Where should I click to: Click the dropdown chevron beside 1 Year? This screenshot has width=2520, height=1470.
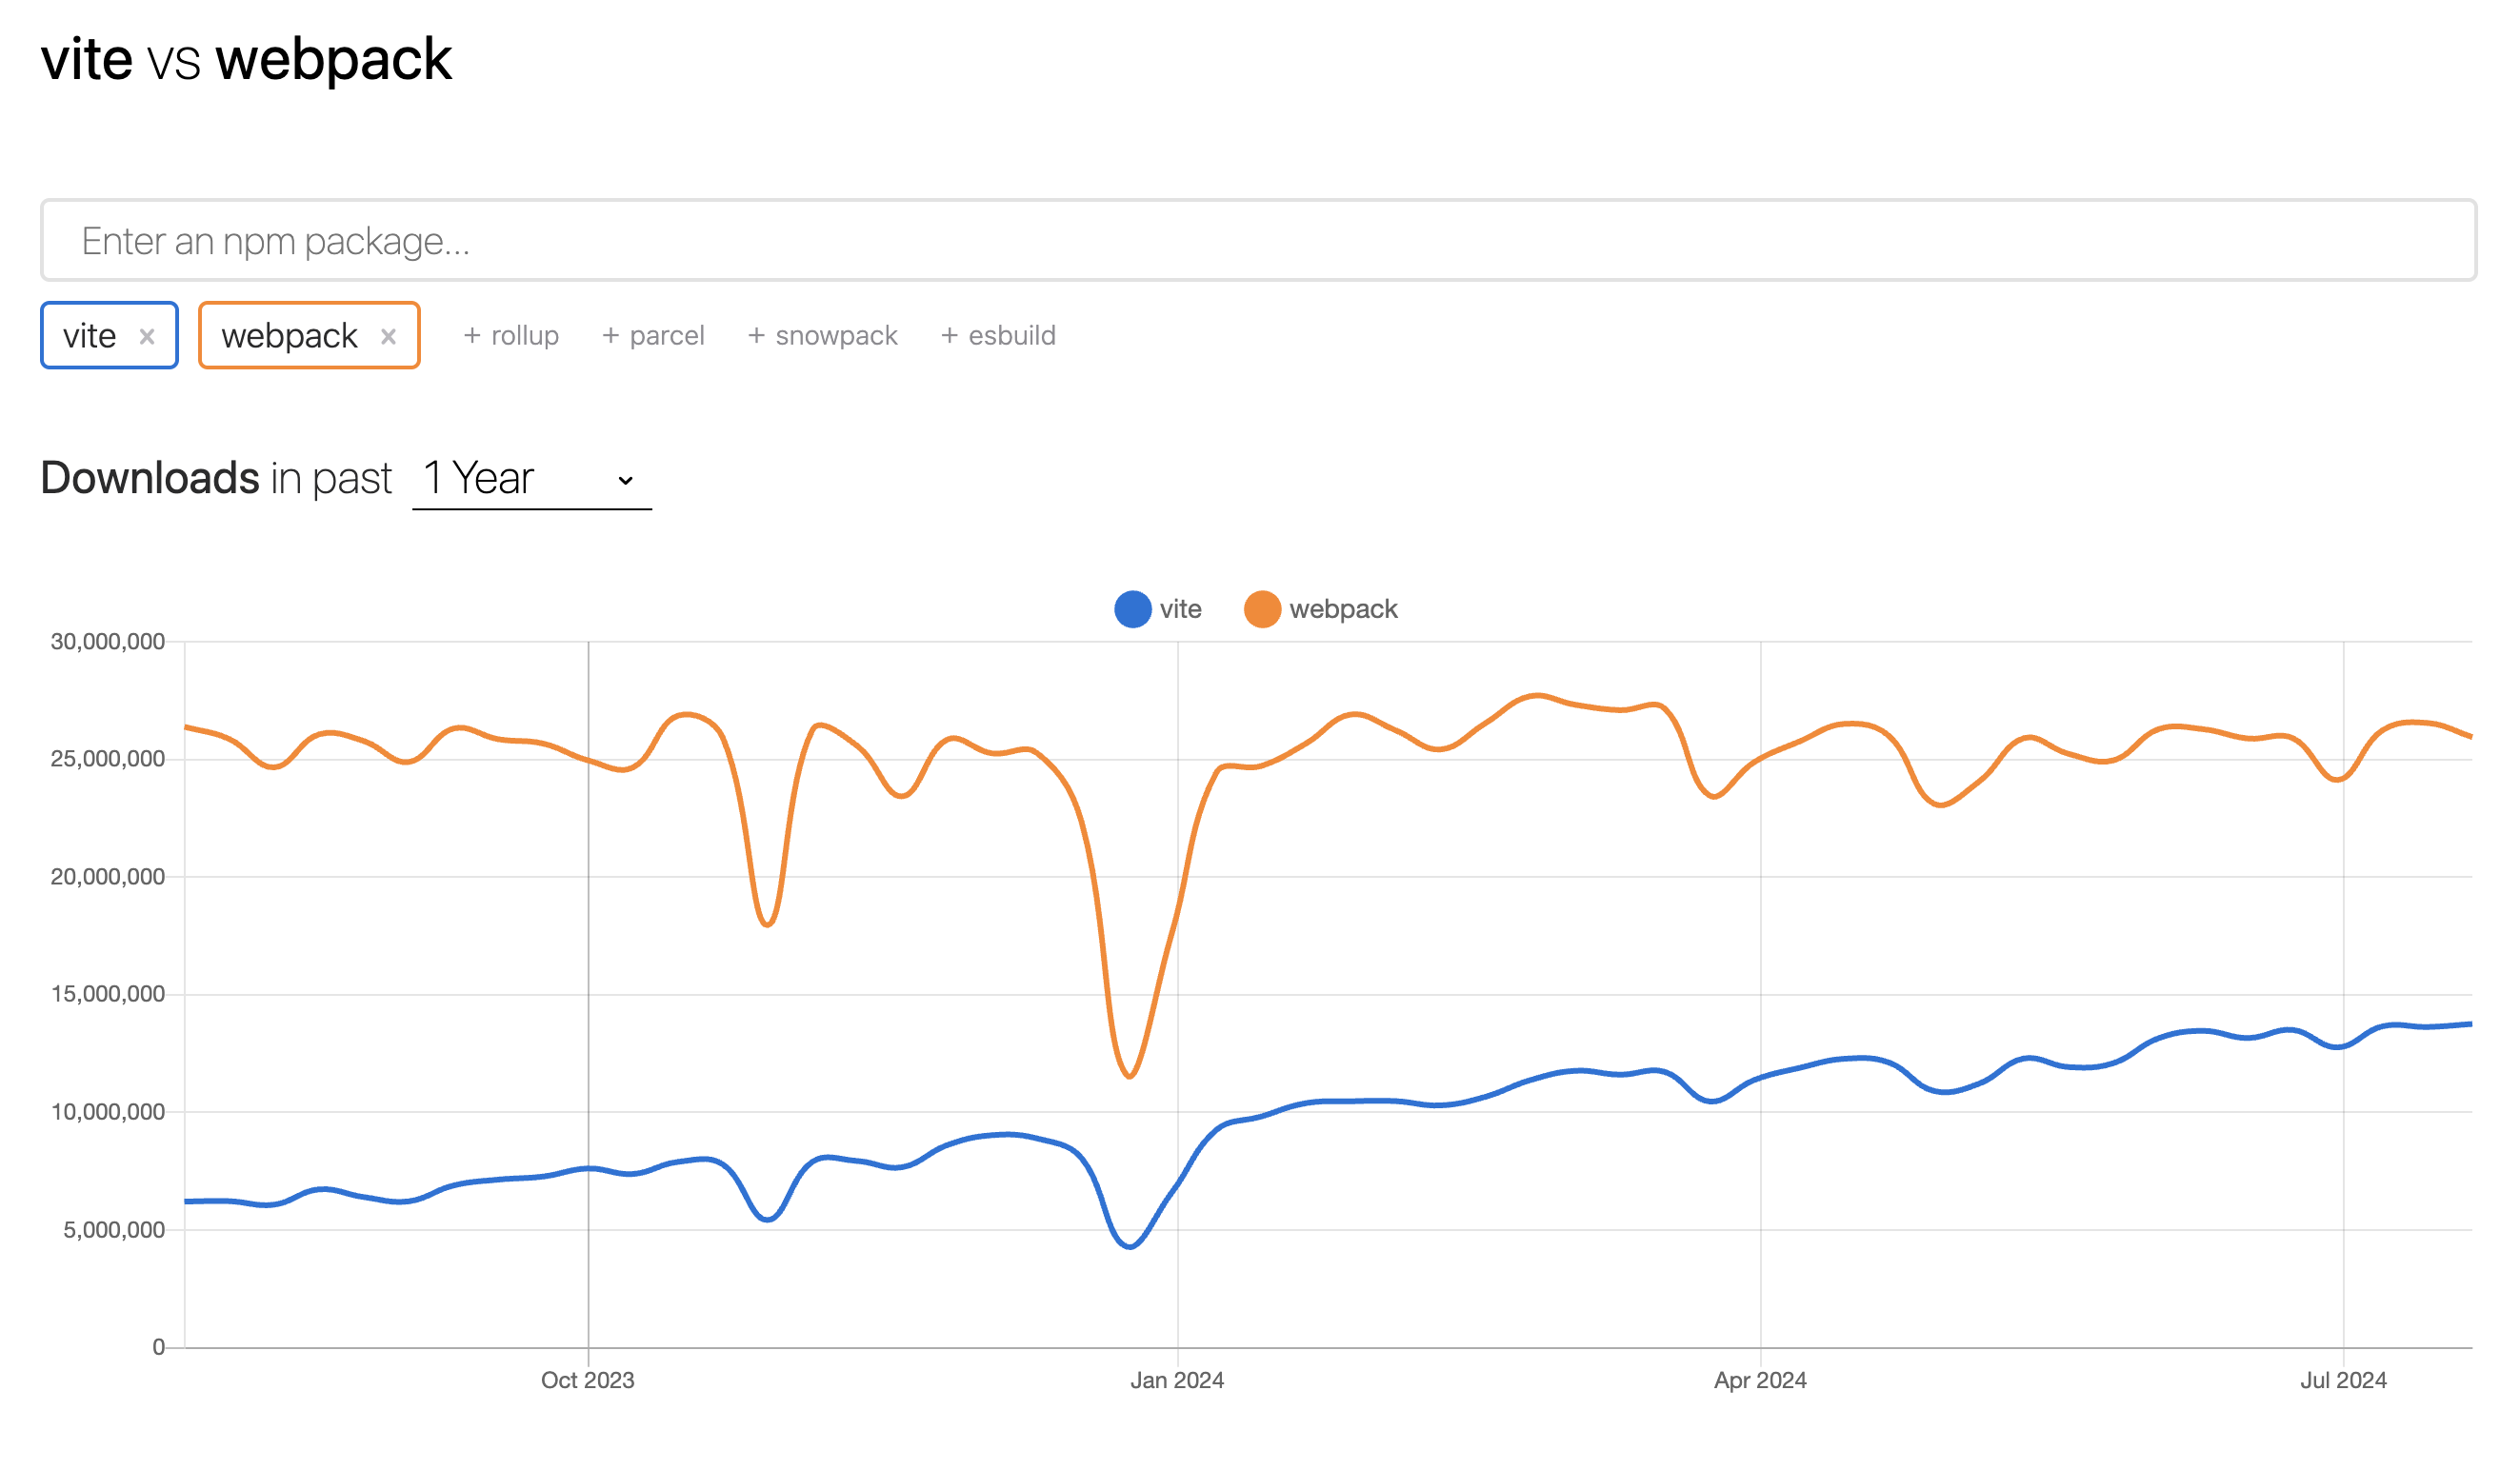click(626, 480)
